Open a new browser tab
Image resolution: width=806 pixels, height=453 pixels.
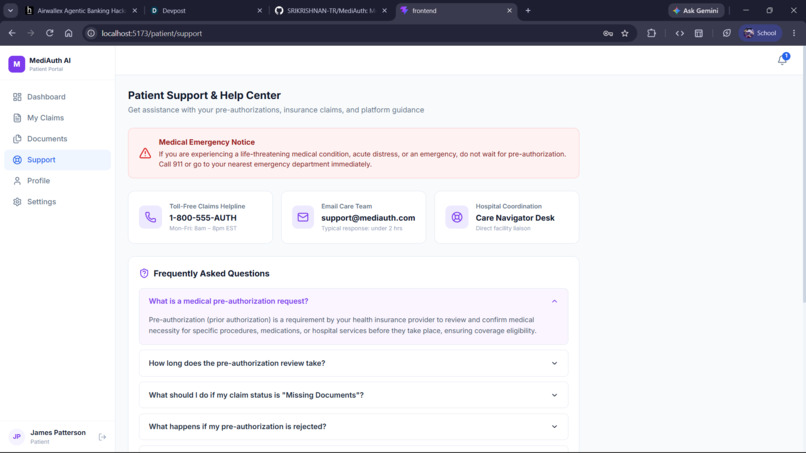[528, 10]
